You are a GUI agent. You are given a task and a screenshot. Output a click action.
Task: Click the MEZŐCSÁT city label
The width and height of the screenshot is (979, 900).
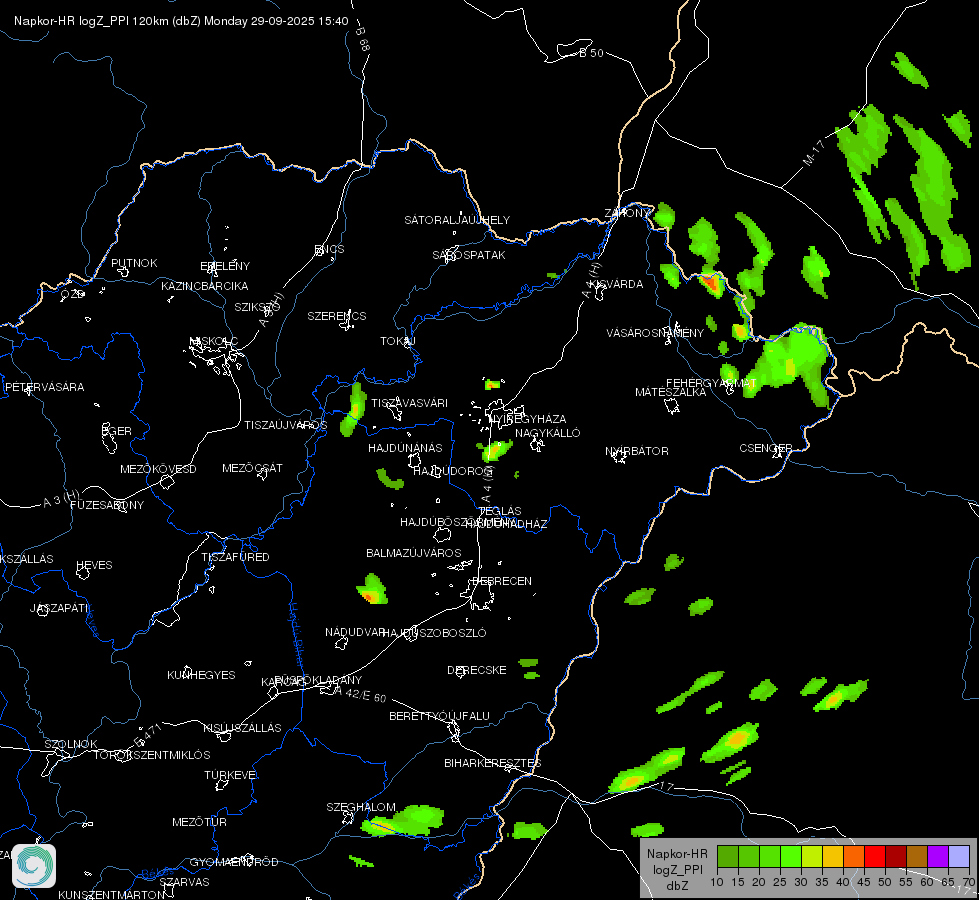click(x=252, y=468)
